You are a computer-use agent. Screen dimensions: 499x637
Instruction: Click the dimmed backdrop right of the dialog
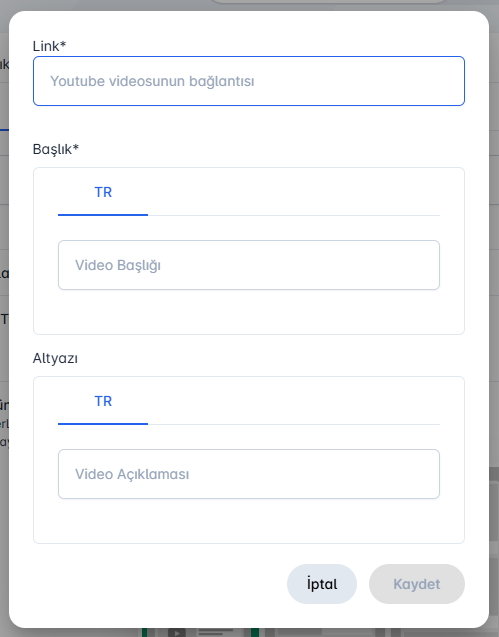[494, 284]
